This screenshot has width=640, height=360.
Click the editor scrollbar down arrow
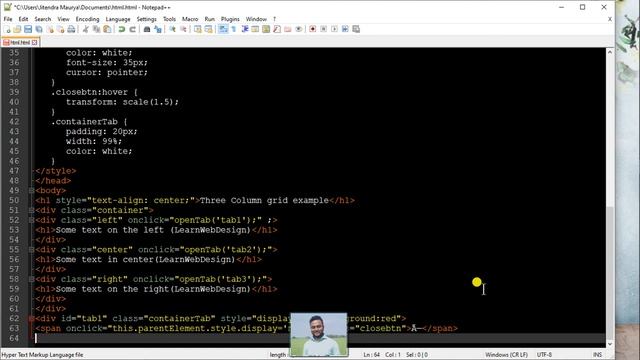coord(610,344)
